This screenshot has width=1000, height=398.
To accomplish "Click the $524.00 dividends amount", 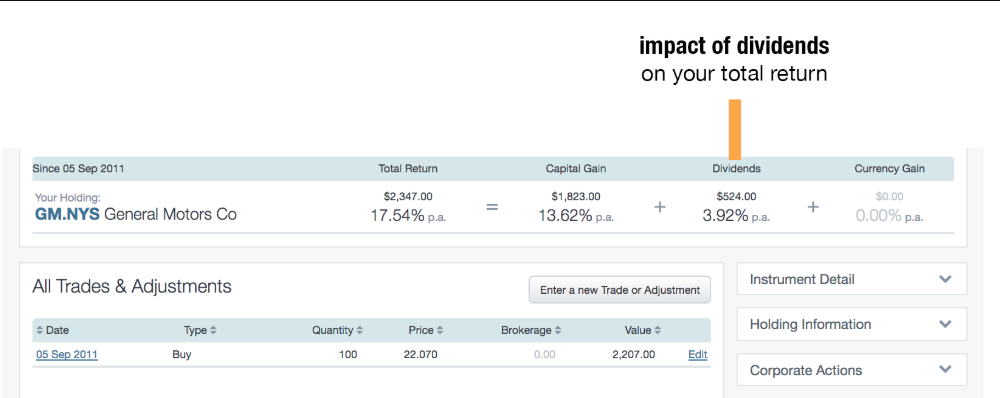I will click(736, 196).
